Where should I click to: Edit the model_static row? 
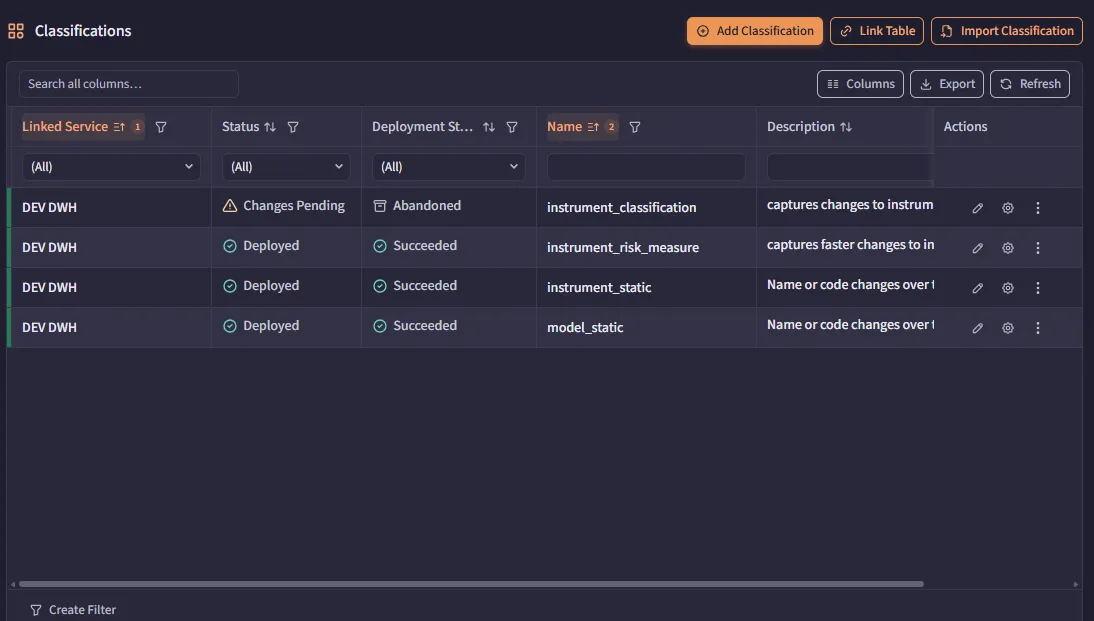click(x=977, y=328)
